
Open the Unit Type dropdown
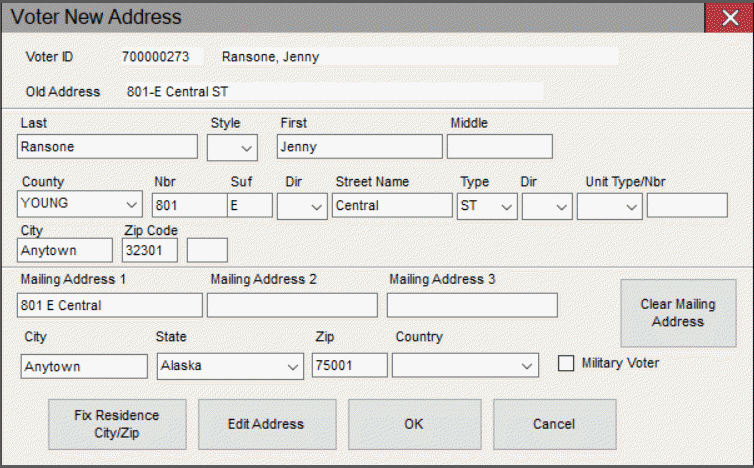[x=610, y=207]
